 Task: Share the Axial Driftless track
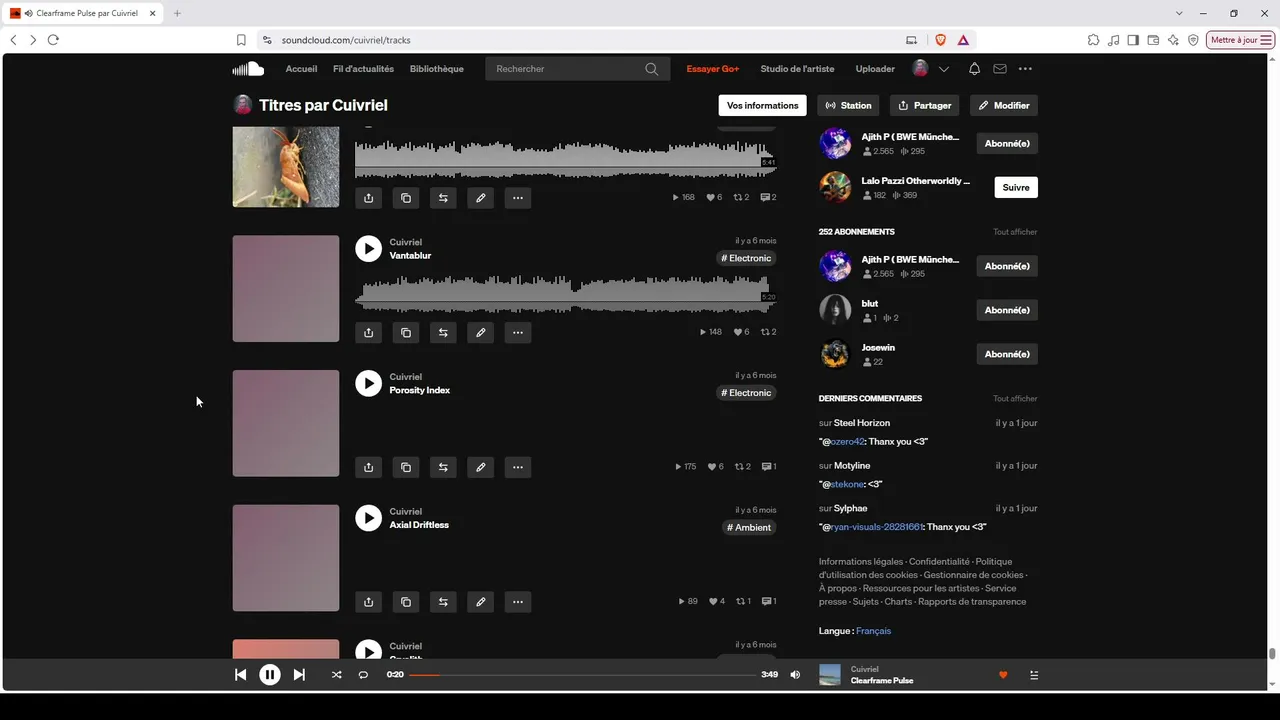click(x=369, y=602)
